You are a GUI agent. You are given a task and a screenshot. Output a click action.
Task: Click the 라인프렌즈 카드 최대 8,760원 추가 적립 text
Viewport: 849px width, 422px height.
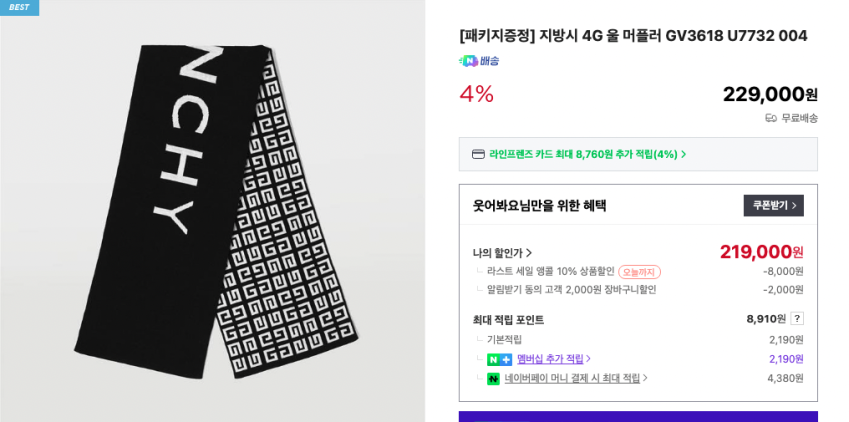(x=583, y=154)
